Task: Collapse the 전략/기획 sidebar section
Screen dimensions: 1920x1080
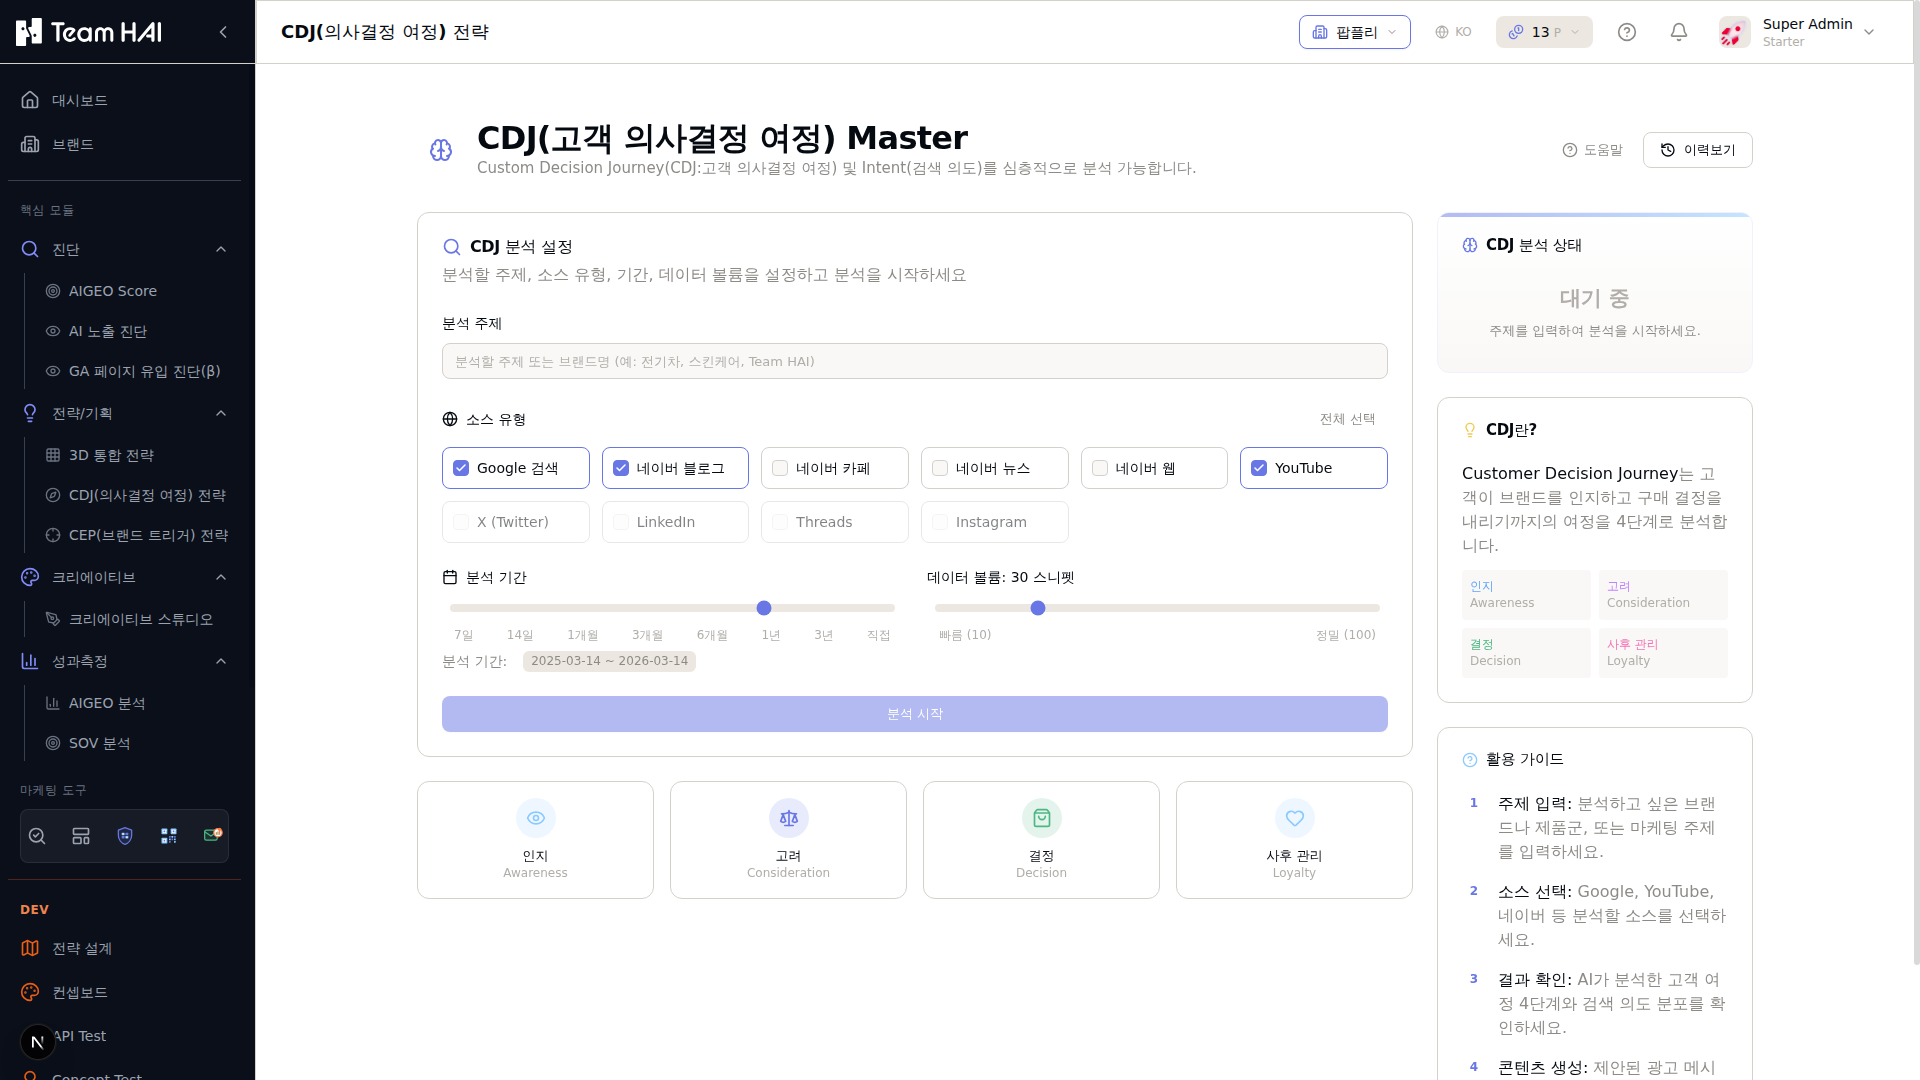Action: pyautogui.click(x=221, y=413)
